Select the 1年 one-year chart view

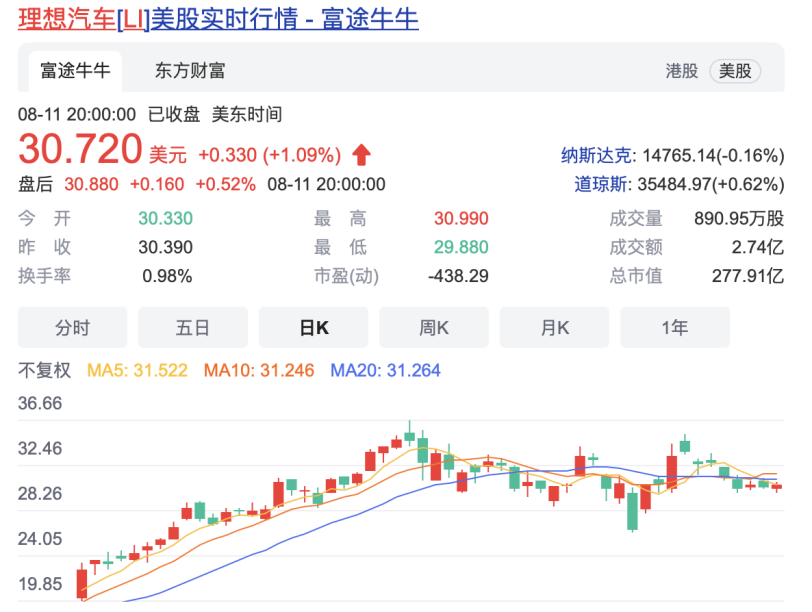point(675,328)
